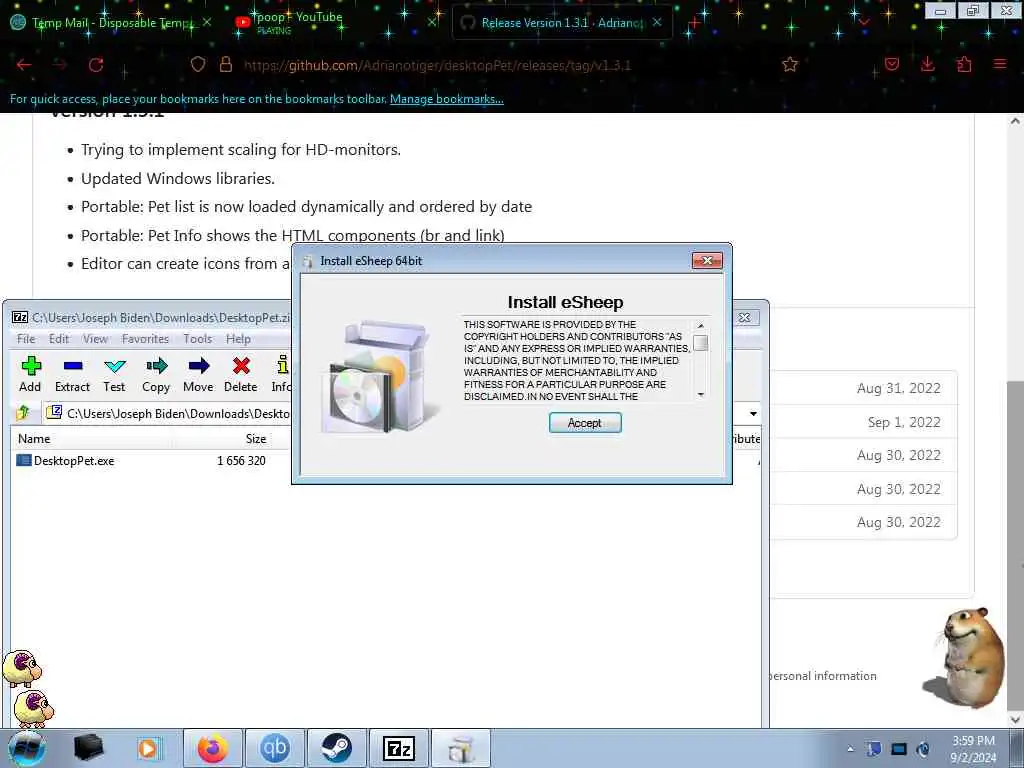Click media player taskbar icon

[148, 748]
